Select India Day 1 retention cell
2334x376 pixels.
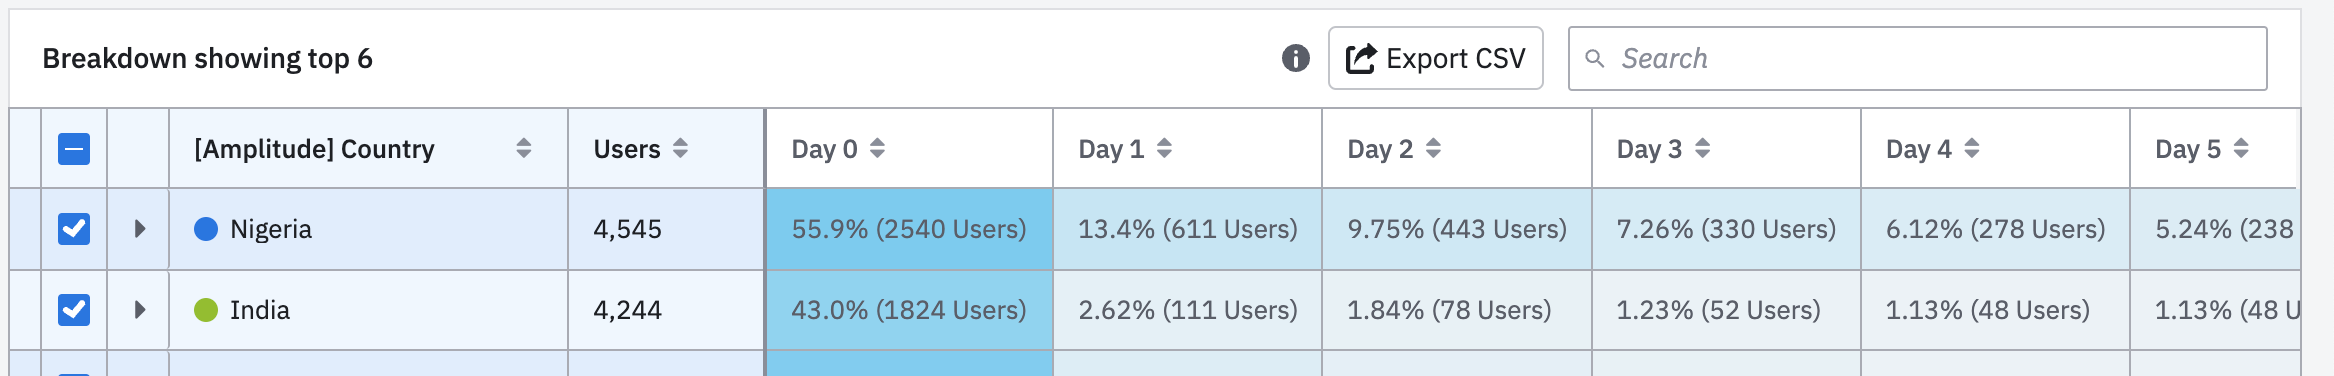(1188, 310)
